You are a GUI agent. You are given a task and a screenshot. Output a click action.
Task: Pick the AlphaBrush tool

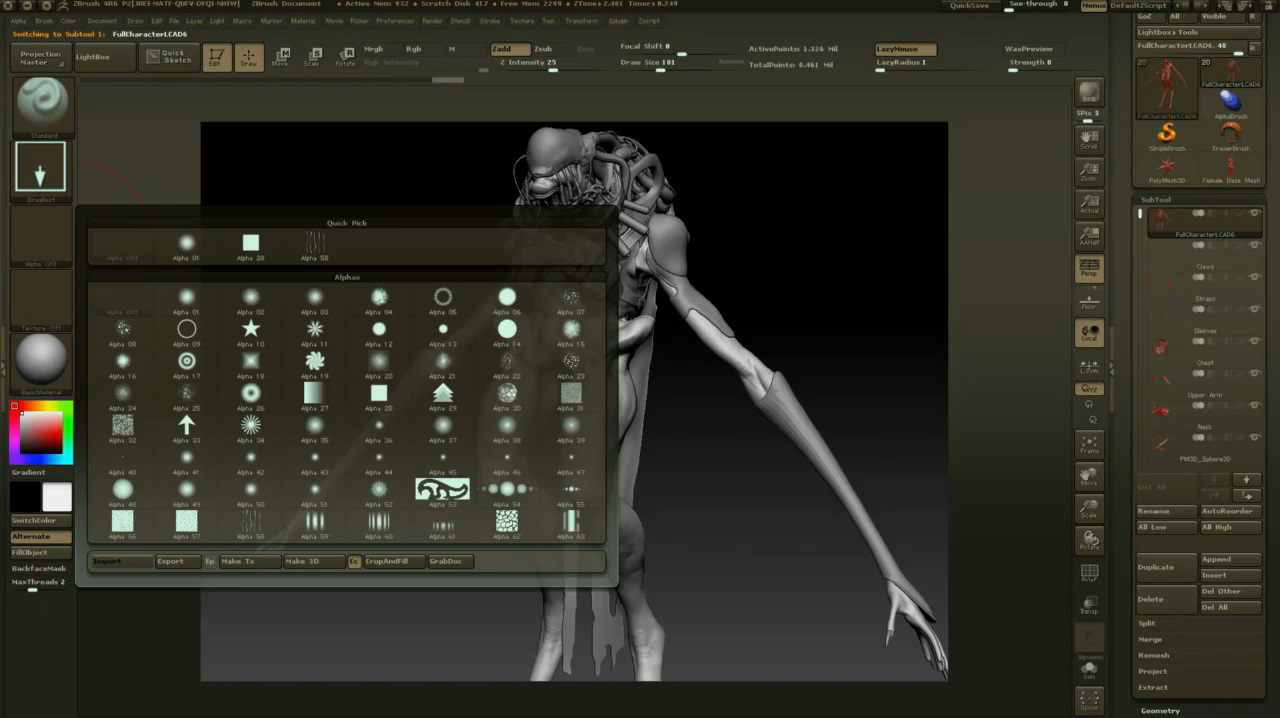[x=1230, y=103]
